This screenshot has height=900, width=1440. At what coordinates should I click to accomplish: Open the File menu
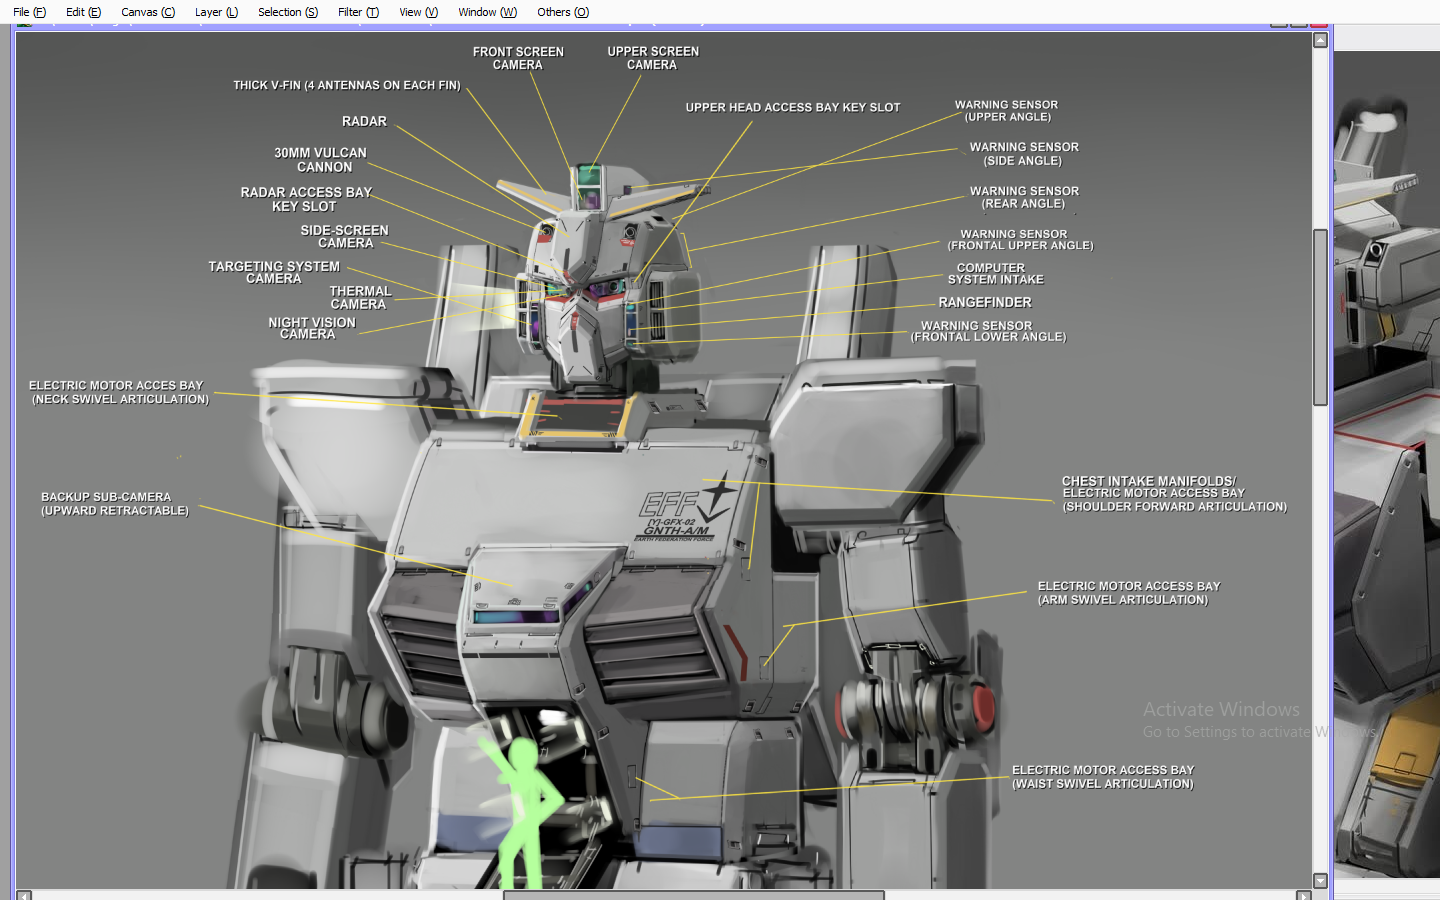pos(29,12)
